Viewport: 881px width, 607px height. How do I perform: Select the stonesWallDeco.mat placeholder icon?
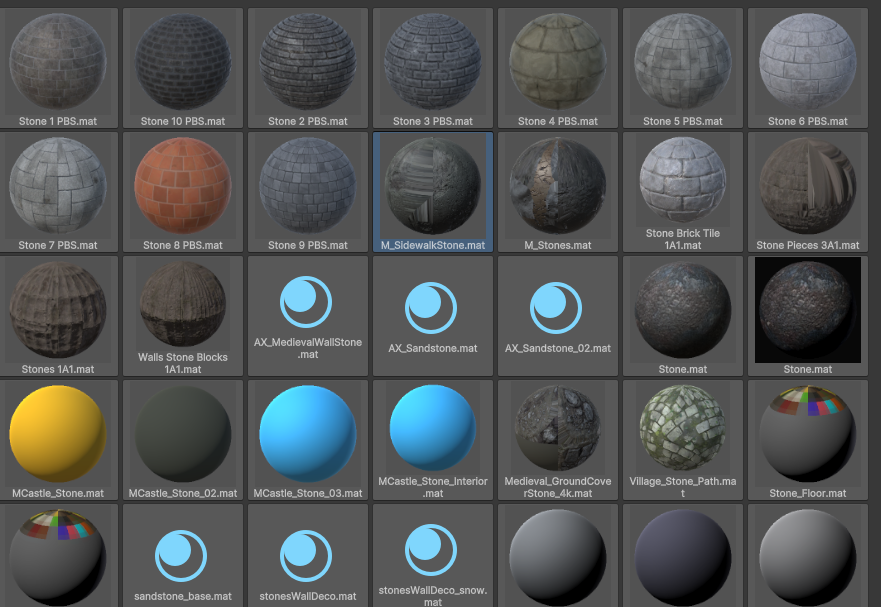pyautogui.click(x=306, y=556)
